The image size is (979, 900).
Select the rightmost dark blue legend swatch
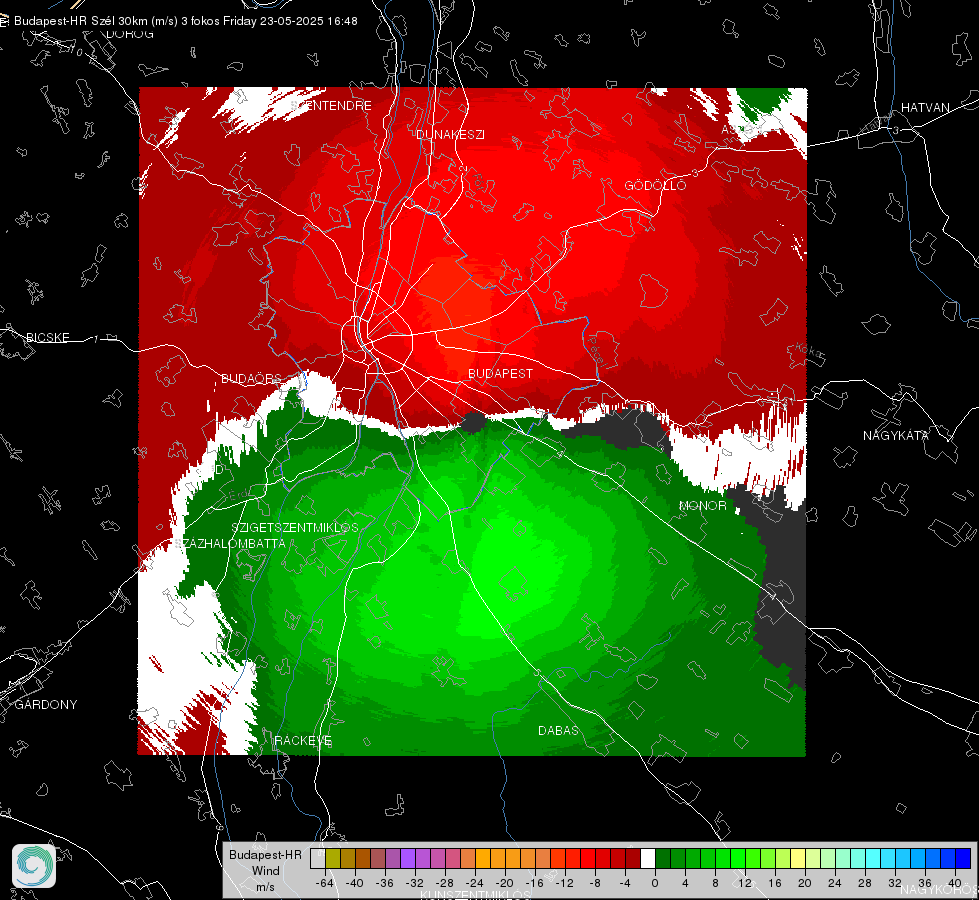pos(963,858)
